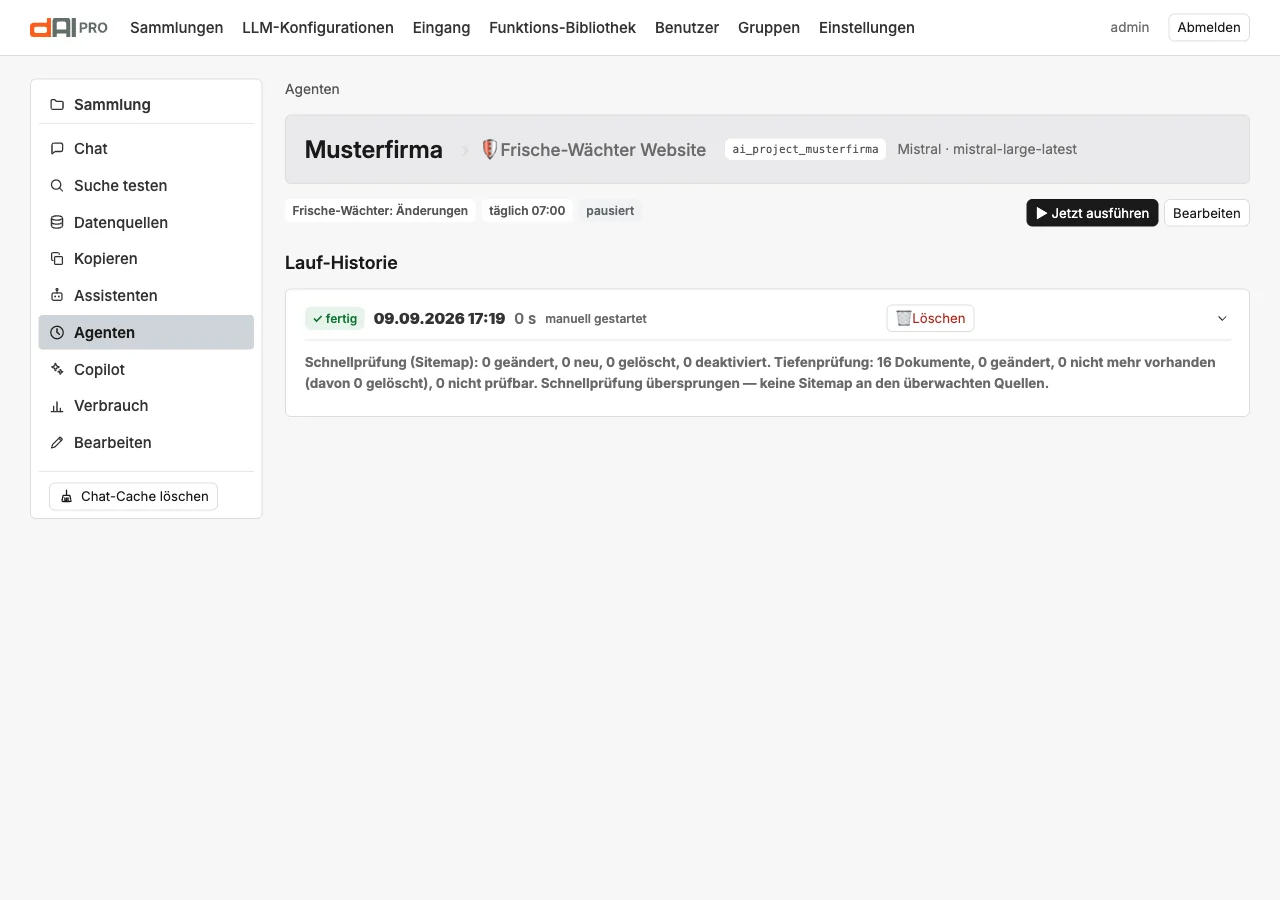Screen dimensions: 1280x900
Task: Click the manuell gestartet label
Action: click(596, 319)
